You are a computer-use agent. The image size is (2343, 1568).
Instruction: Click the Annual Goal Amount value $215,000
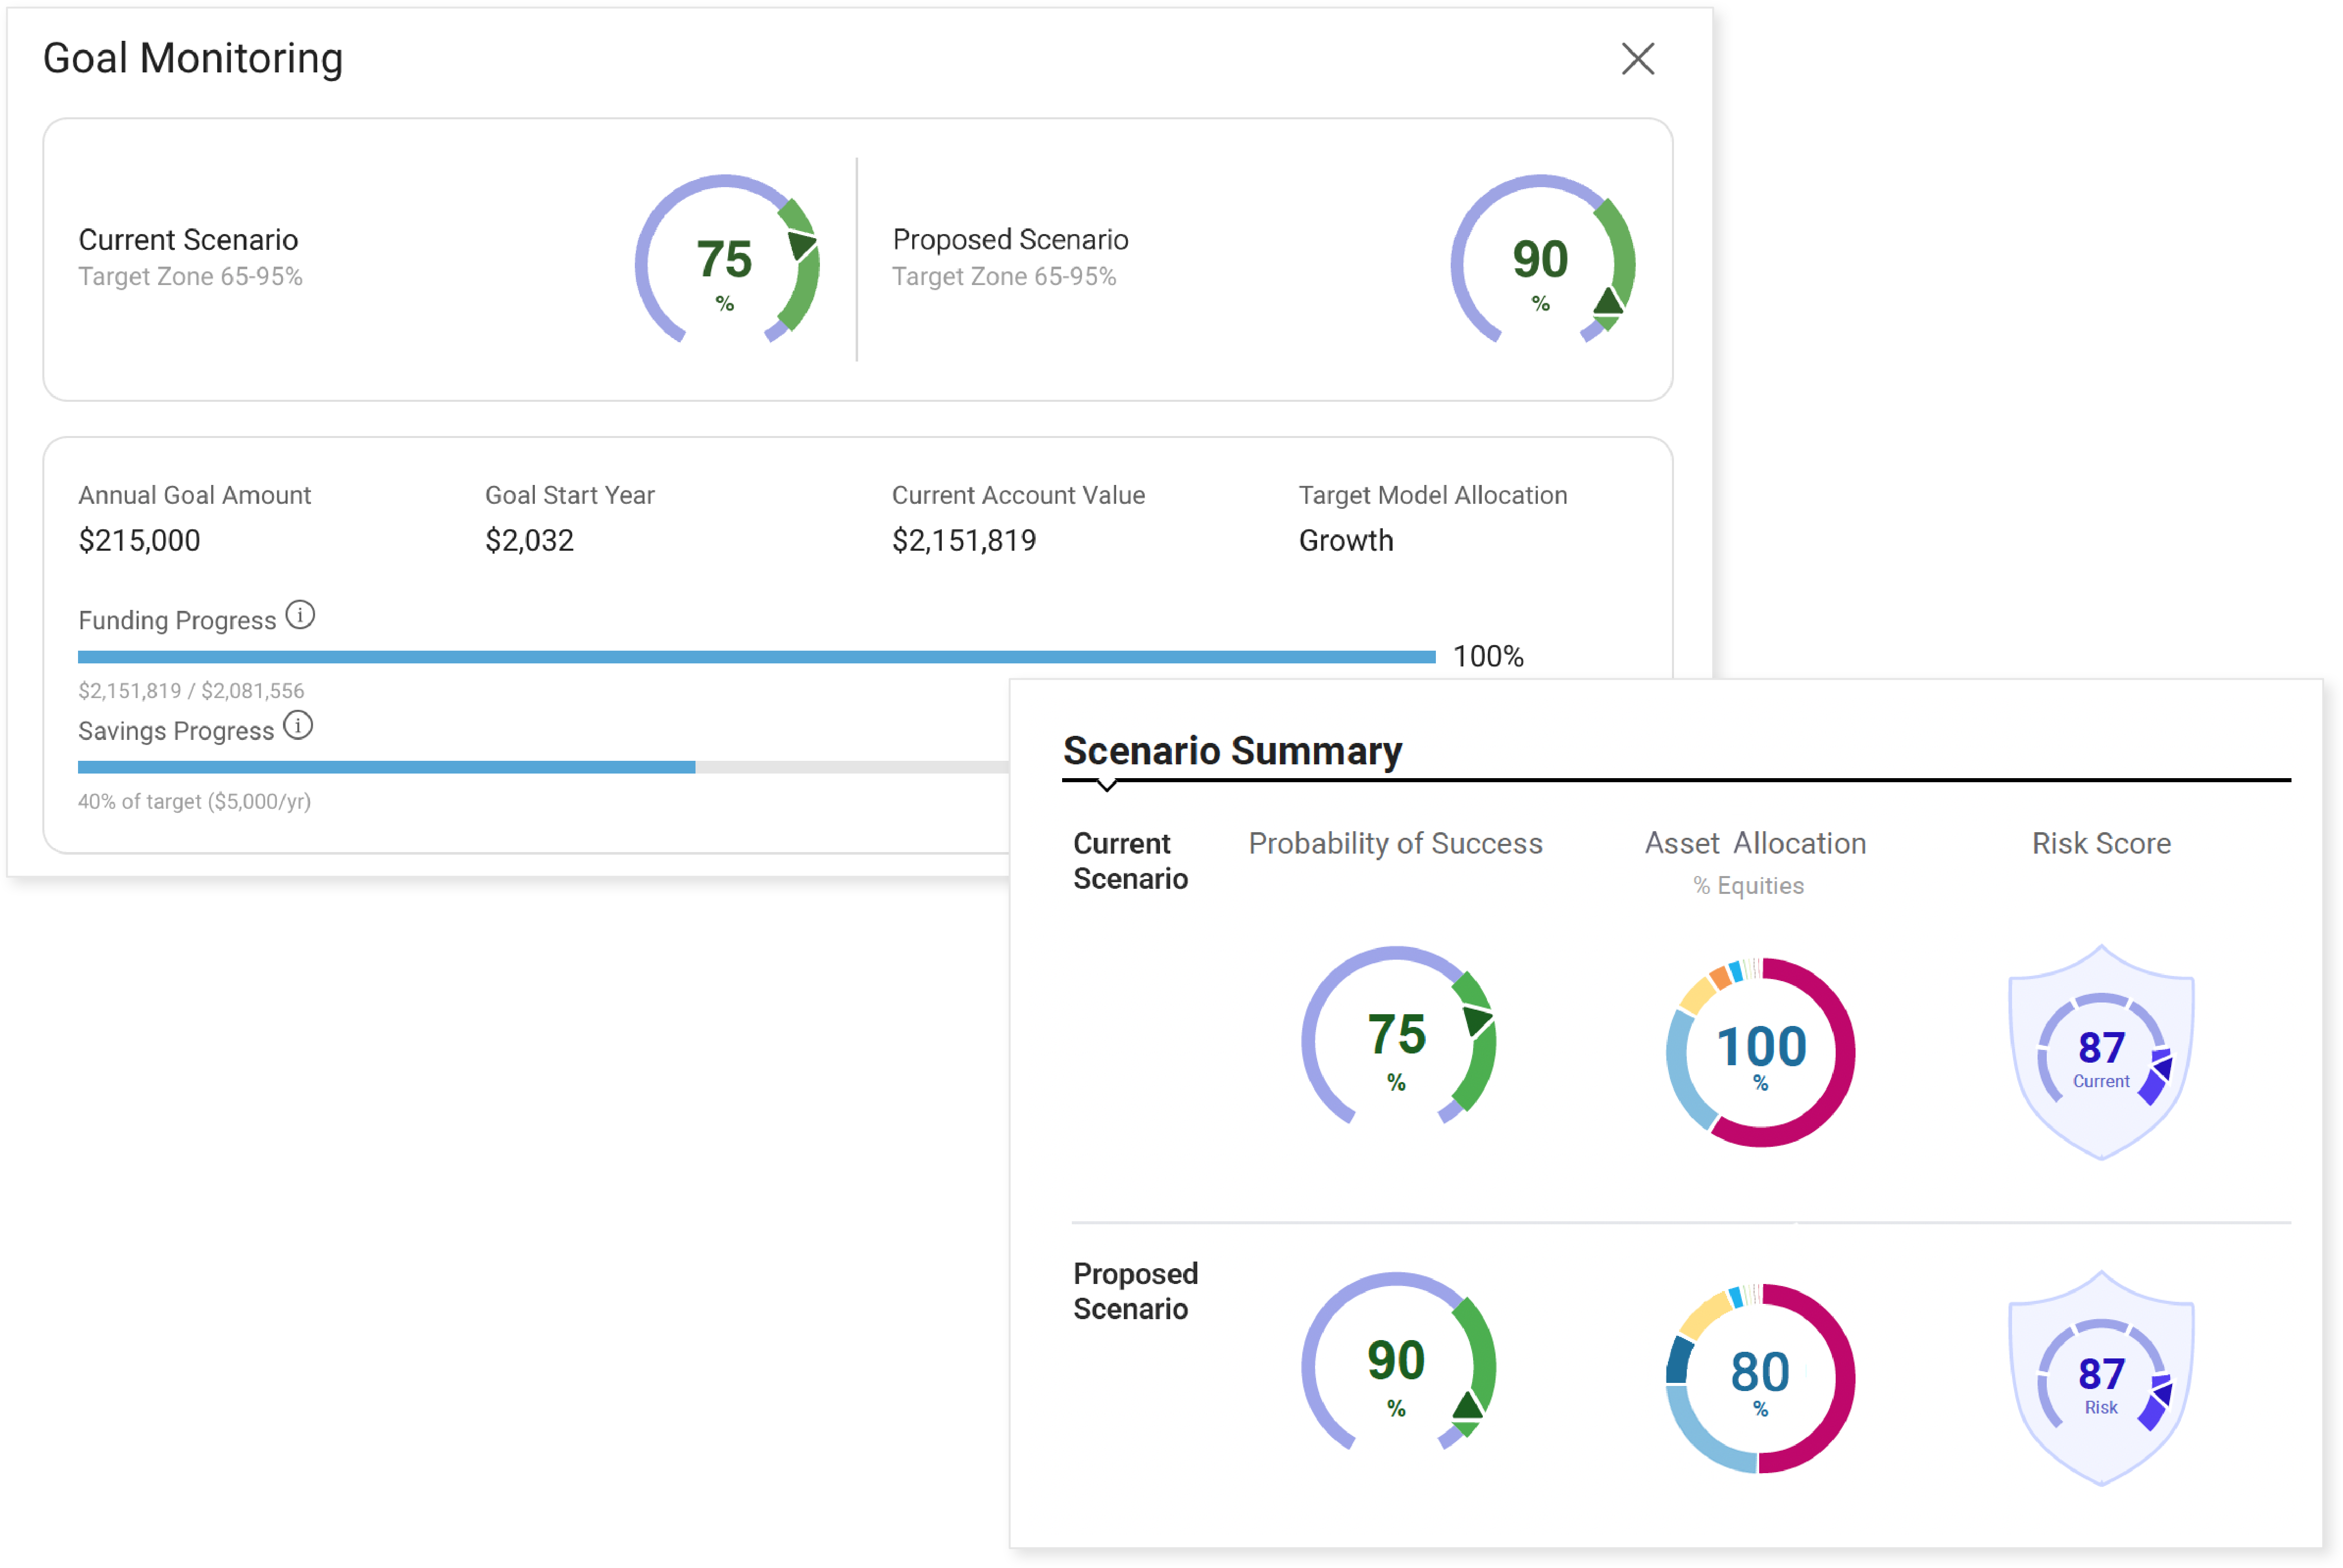click(x=139, y=541)
